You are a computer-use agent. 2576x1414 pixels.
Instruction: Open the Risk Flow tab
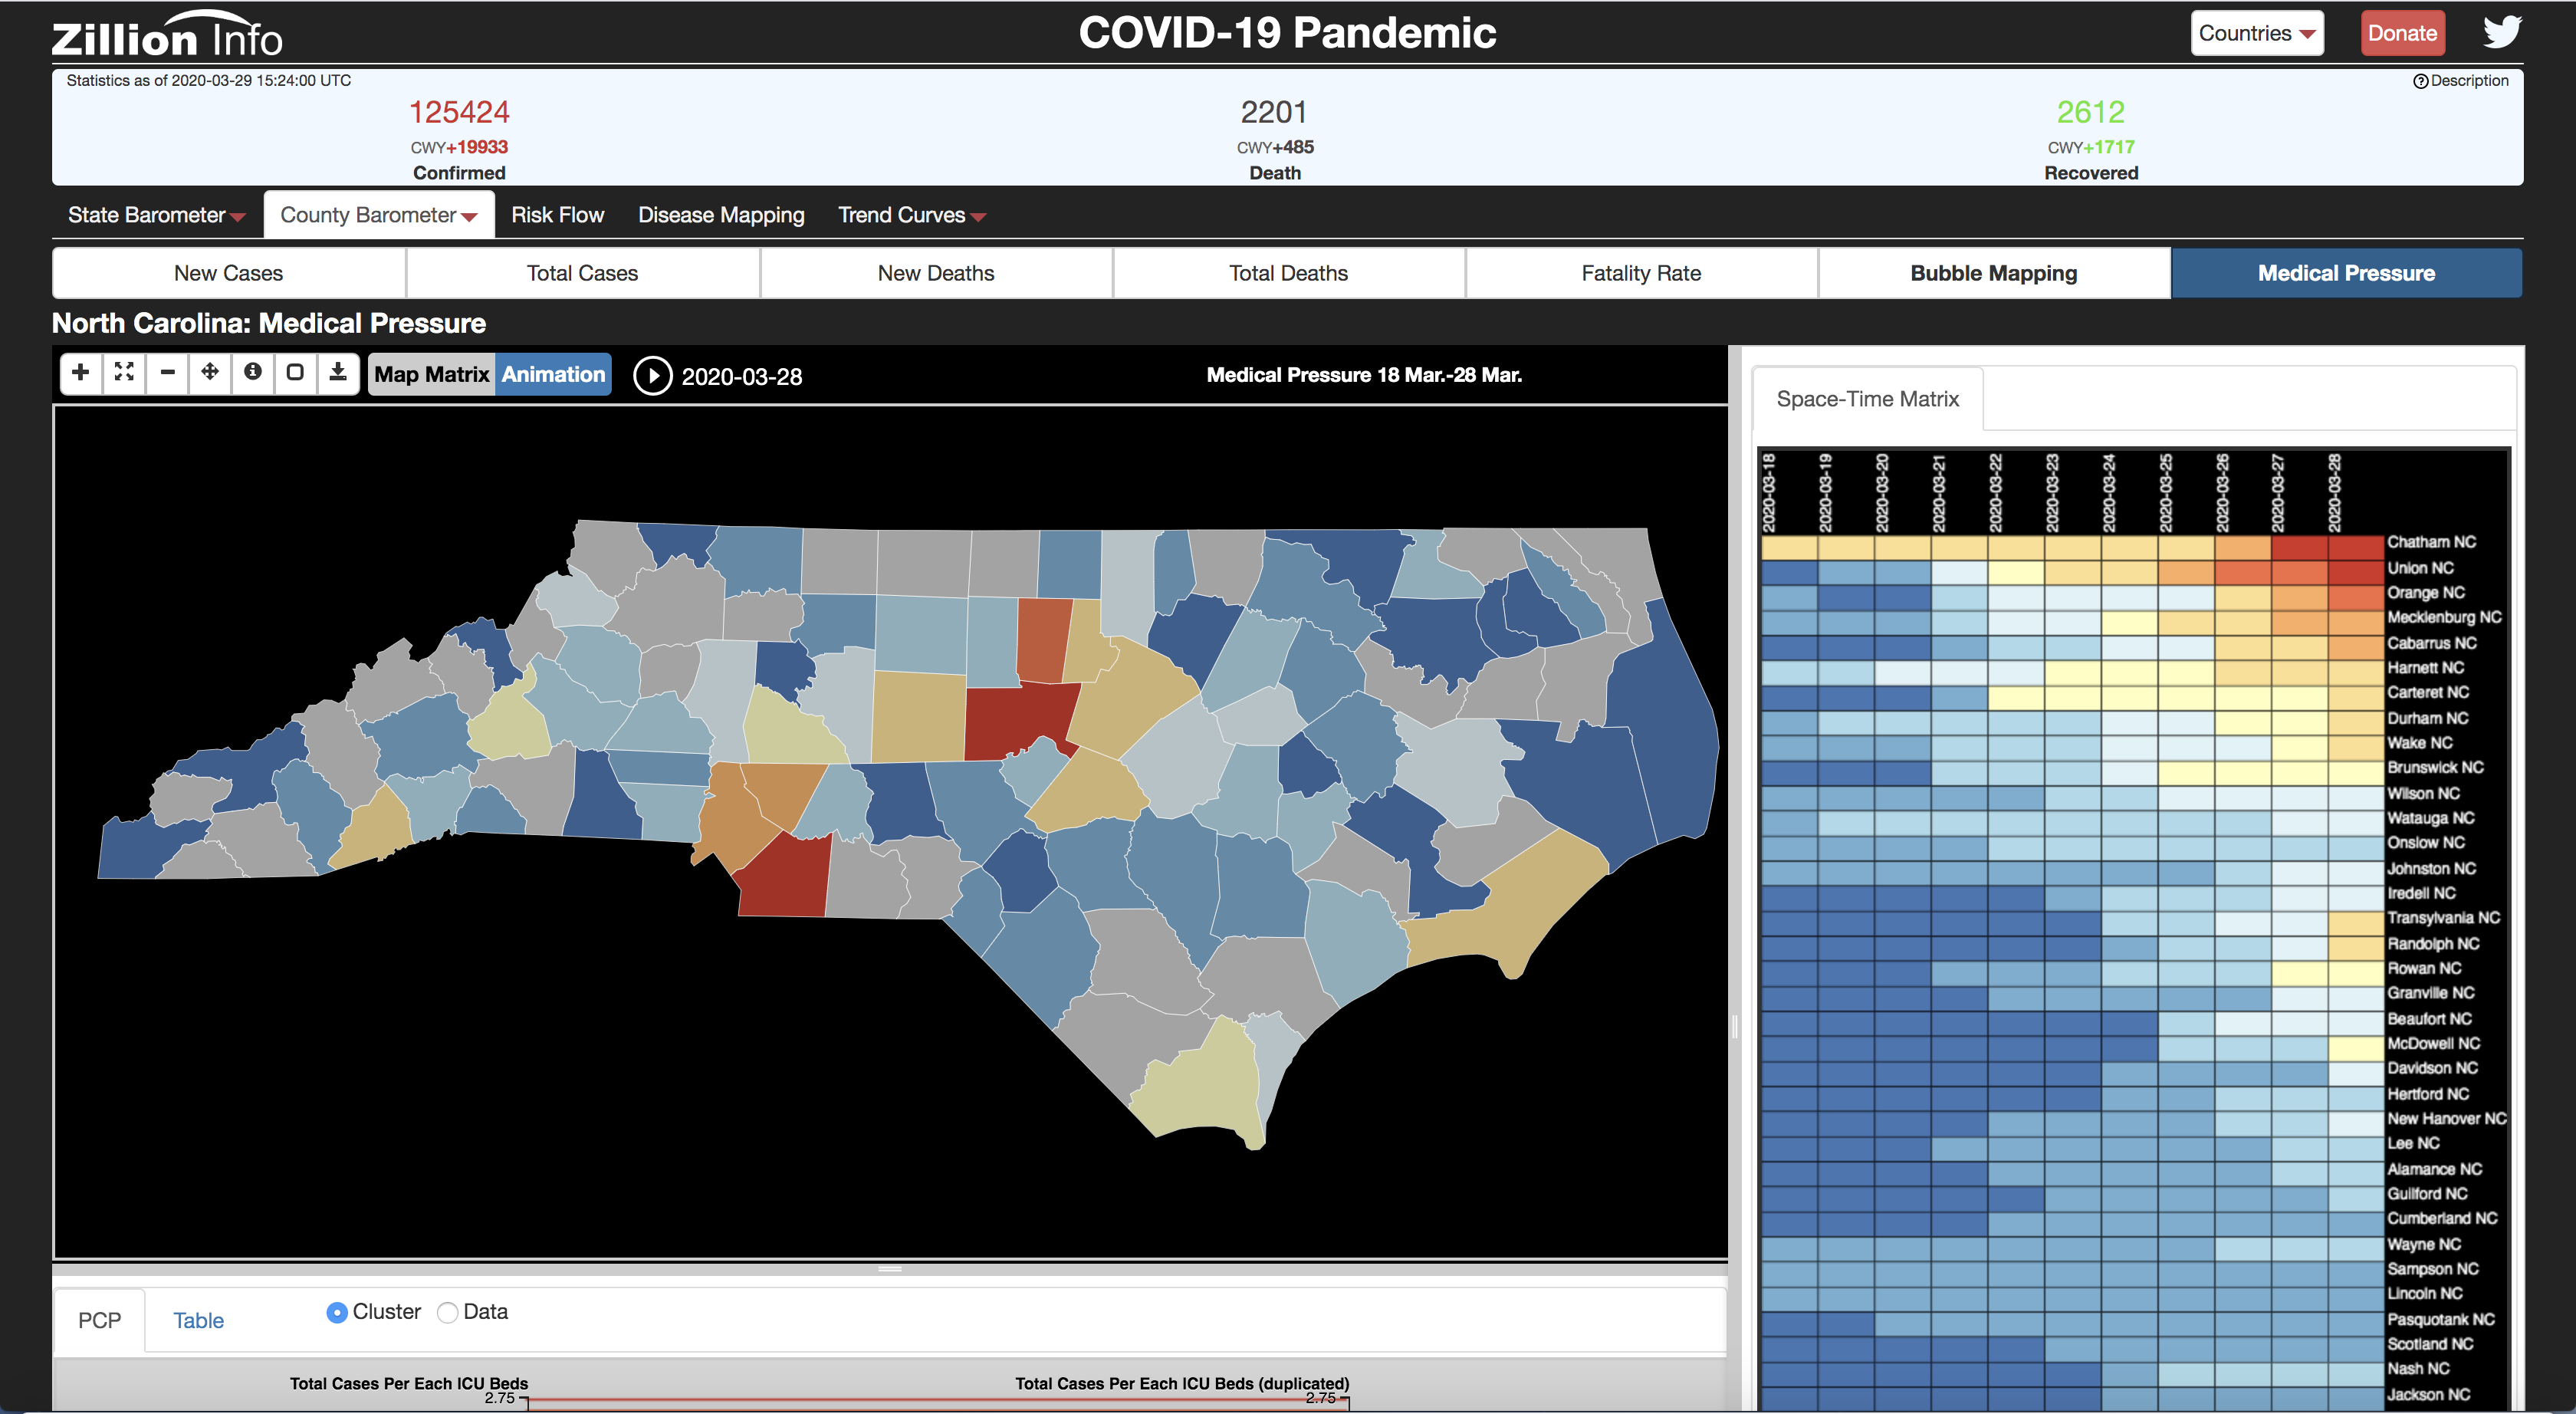557,215
